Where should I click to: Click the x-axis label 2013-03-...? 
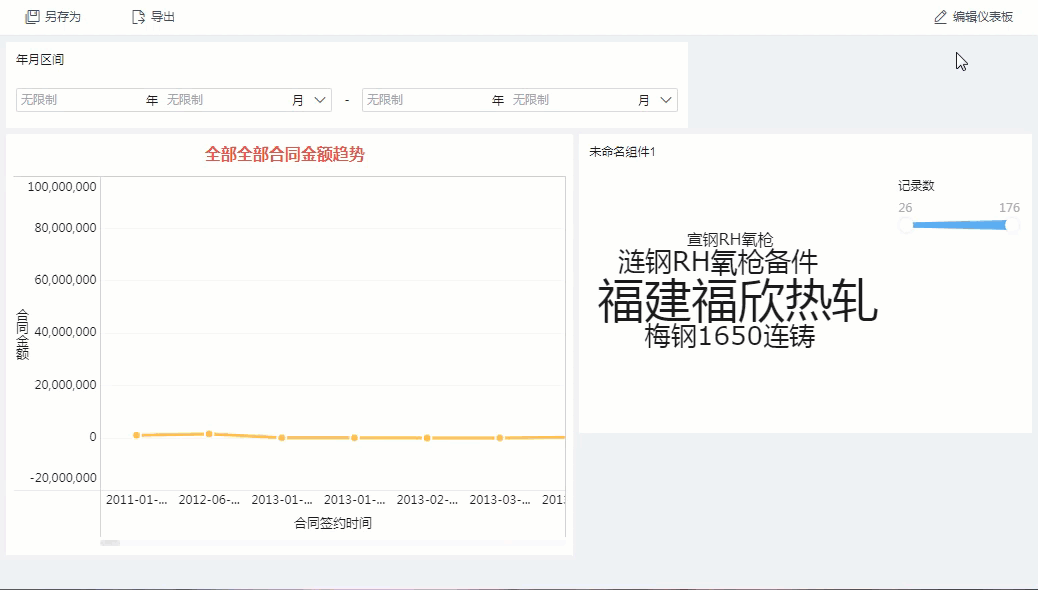[500, 500]
